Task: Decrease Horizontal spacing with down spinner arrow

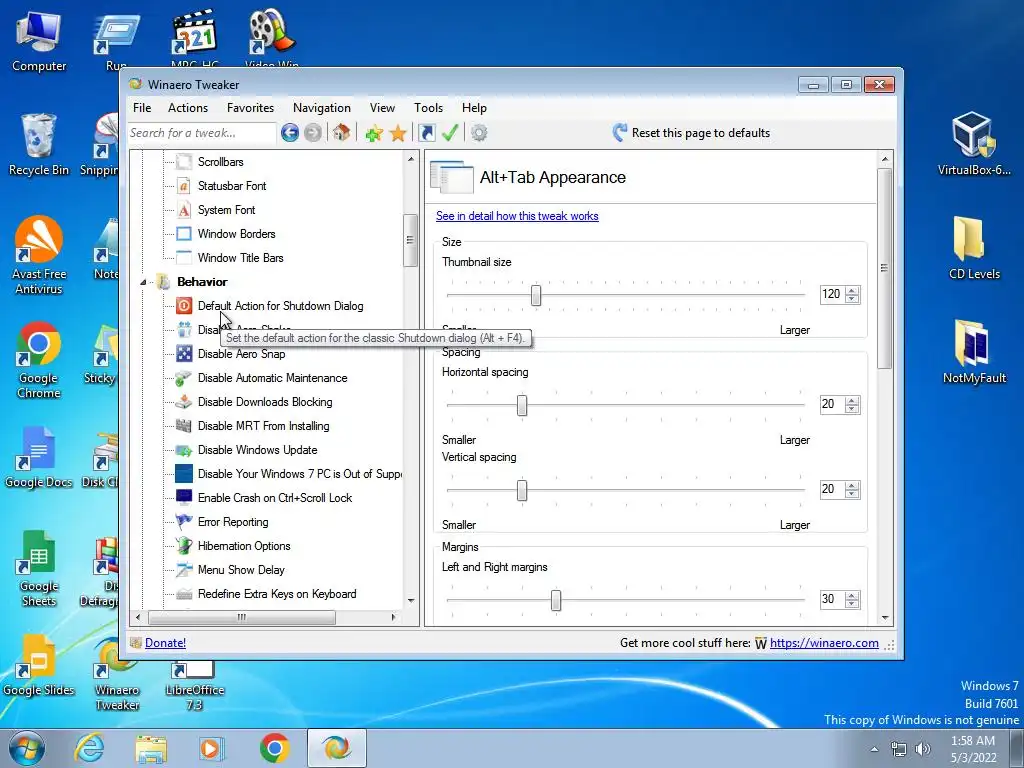Action: [x=852, y=409]
